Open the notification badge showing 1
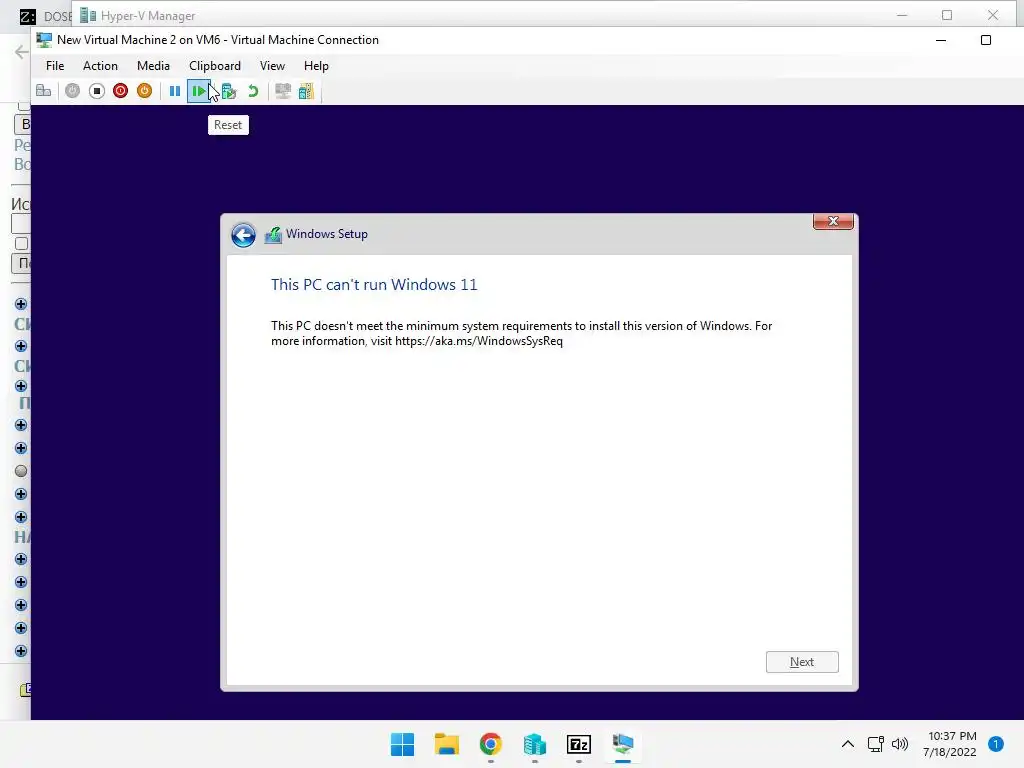Viewport: 1024px width, 768px height. (x=996, y=744)
